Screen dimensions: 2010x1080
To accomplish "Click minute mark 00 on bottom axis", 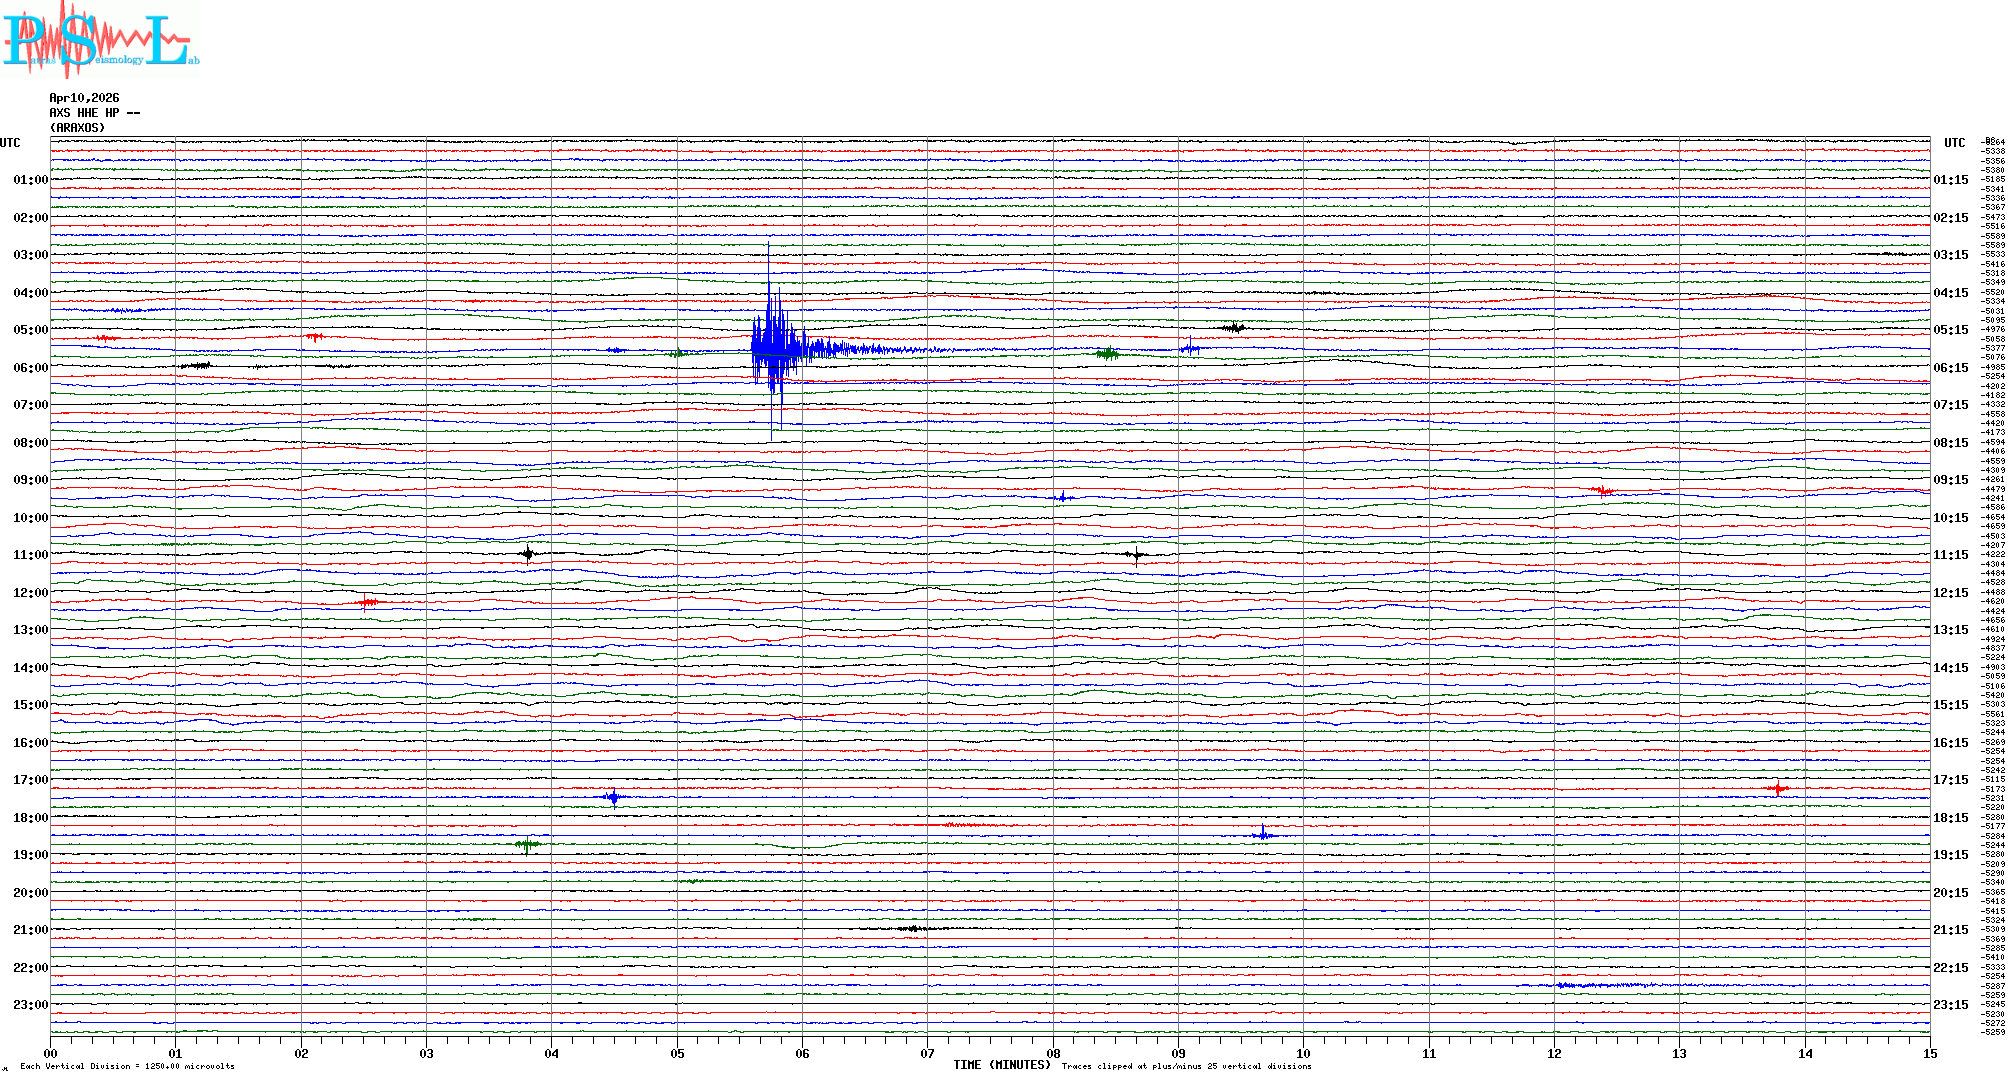I will coord(51,1053).
